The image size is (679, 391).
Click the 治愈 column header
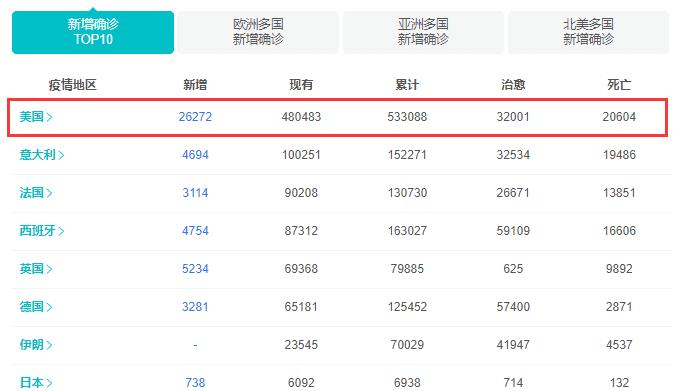pos(513,84)
